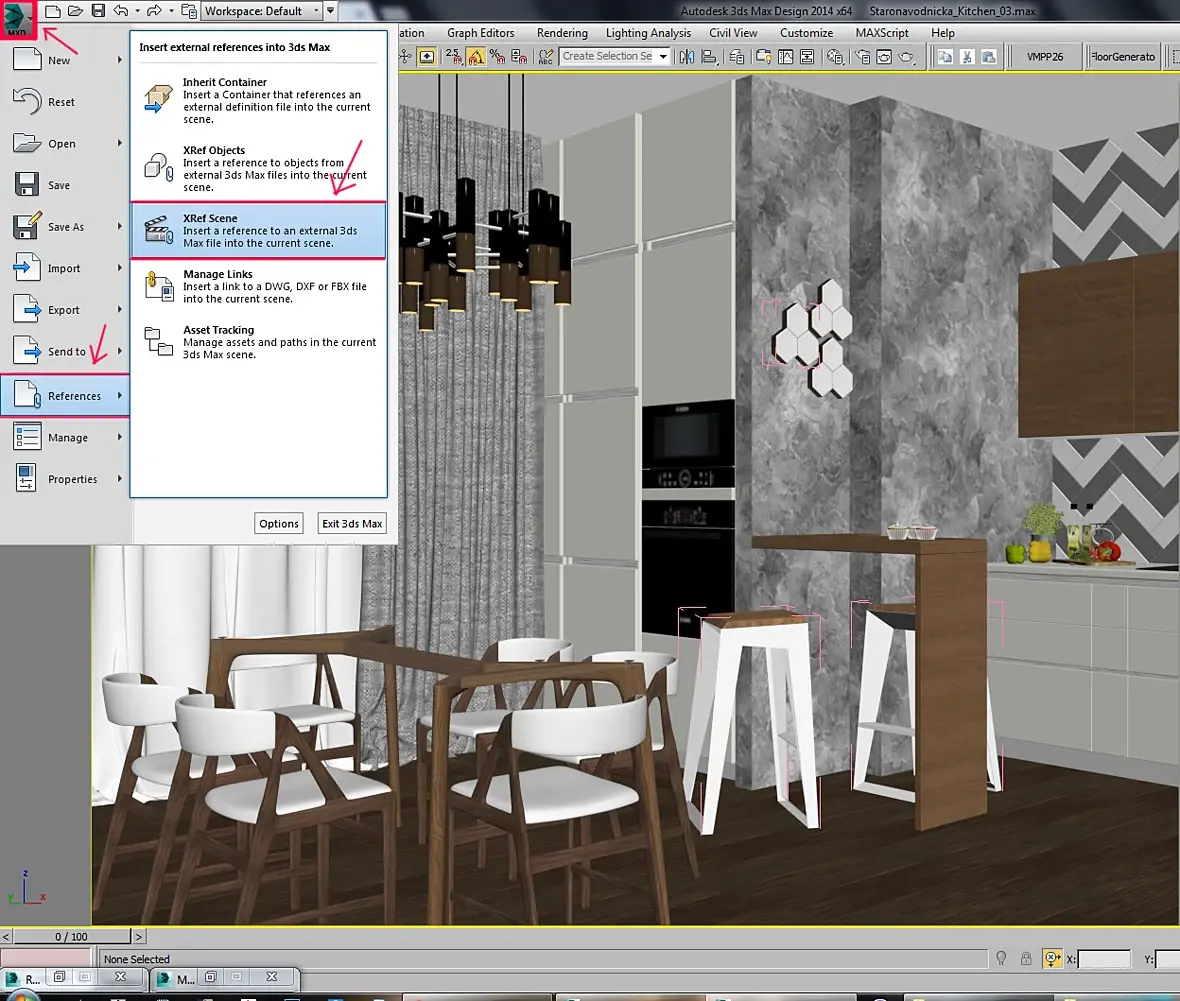Click the Project Folder icon beside Workspace

tap(189, 11)
